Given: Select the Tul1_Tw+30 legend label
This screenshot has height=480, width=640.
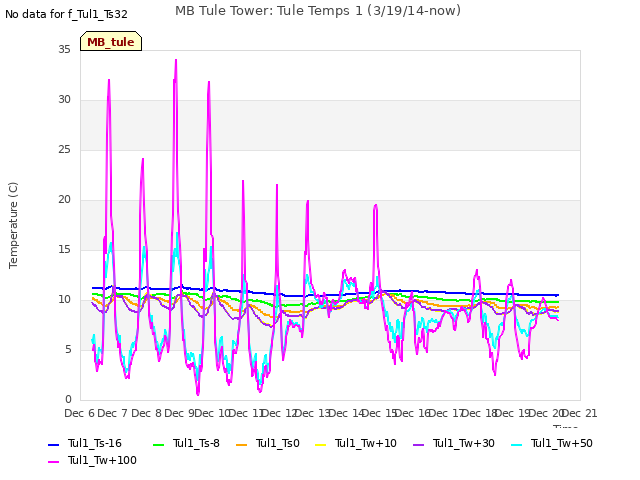Looking at the screenshot, I should pos(464,443).
